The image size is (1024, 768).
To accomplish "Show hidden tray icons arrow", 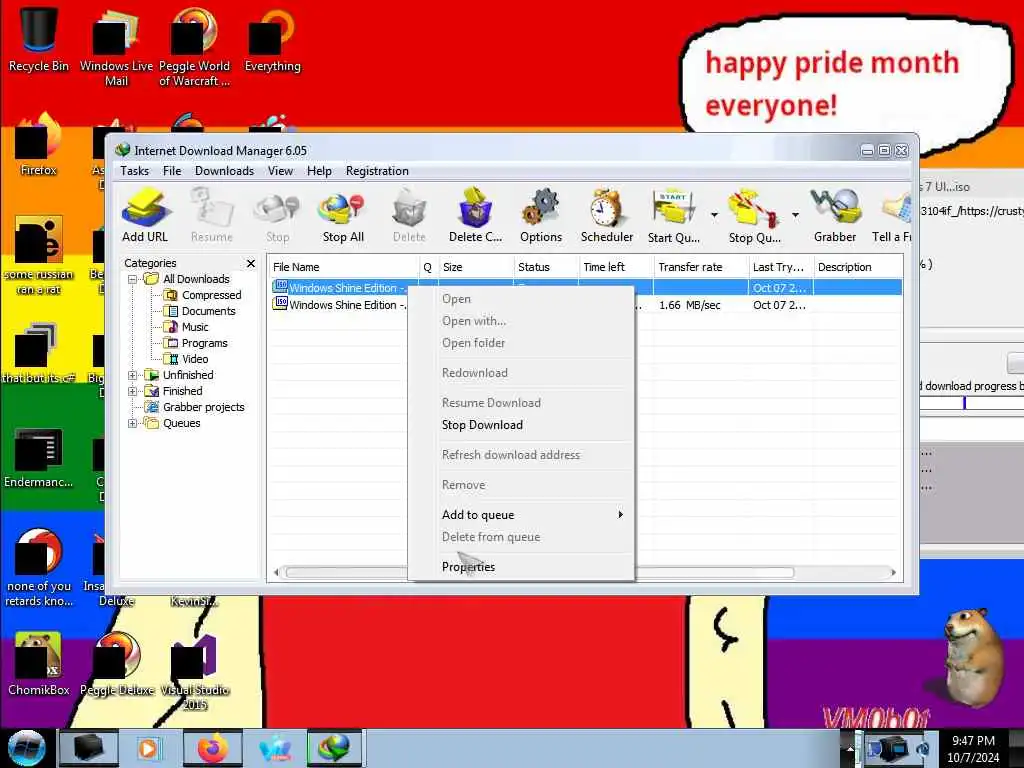I will point(850,749).
